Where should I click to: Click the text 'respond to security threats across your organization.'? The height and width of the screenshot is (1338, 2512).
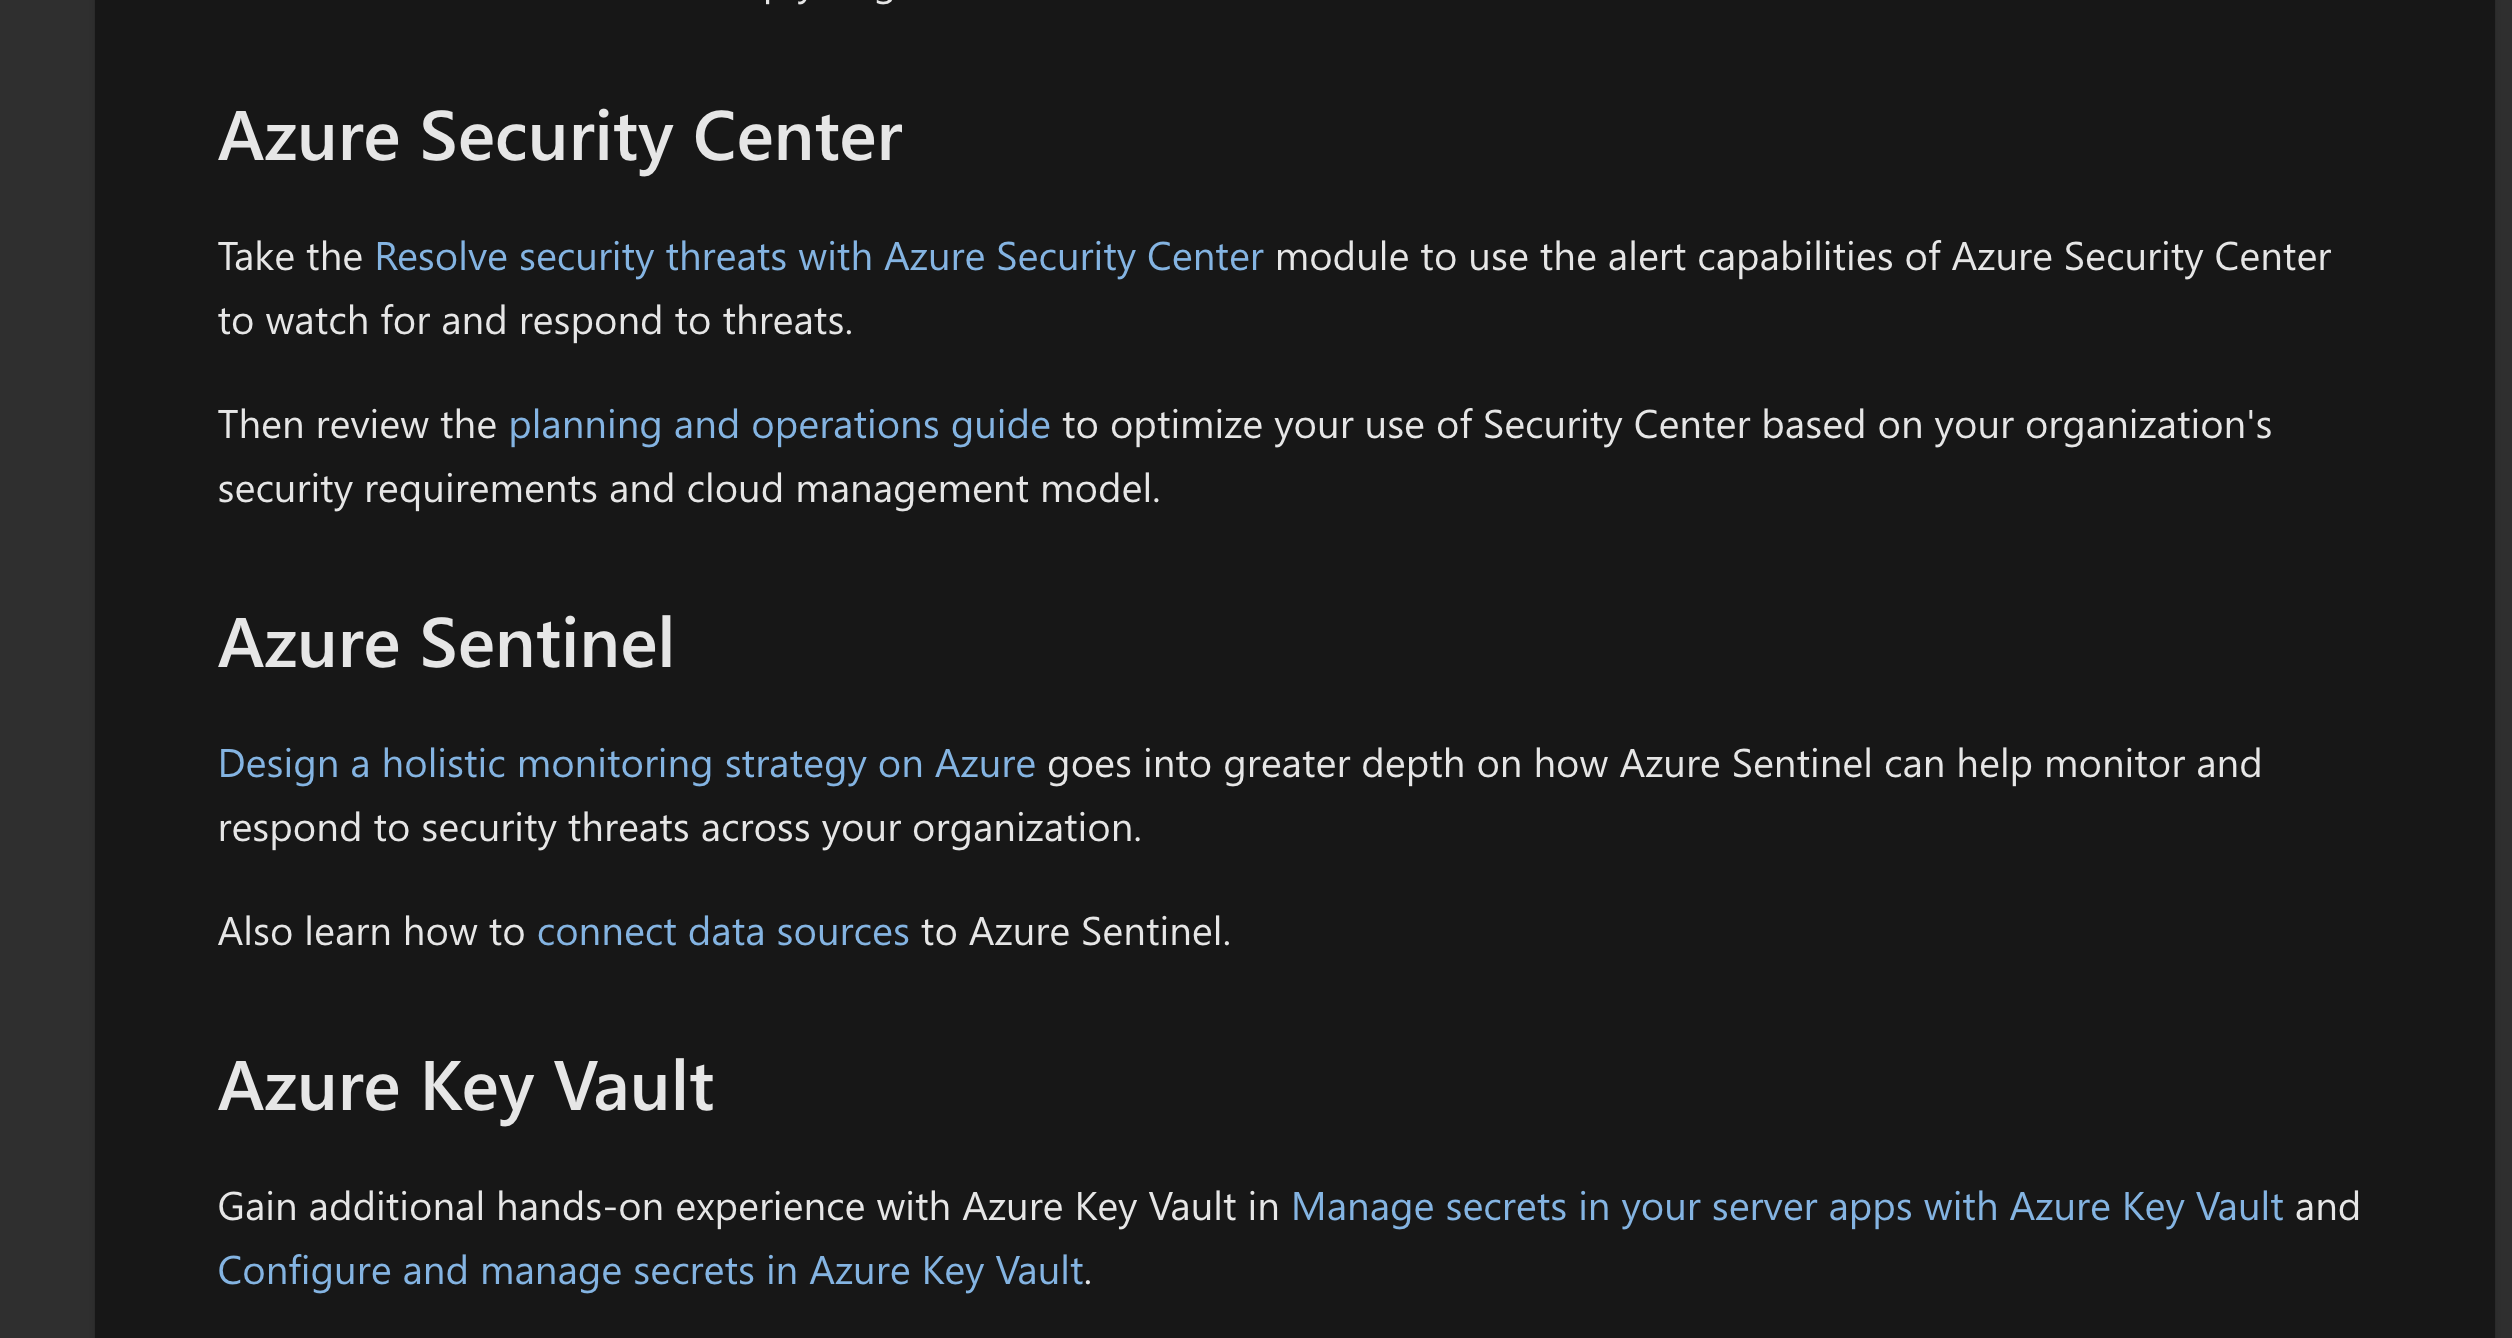(x=680, y=828)
